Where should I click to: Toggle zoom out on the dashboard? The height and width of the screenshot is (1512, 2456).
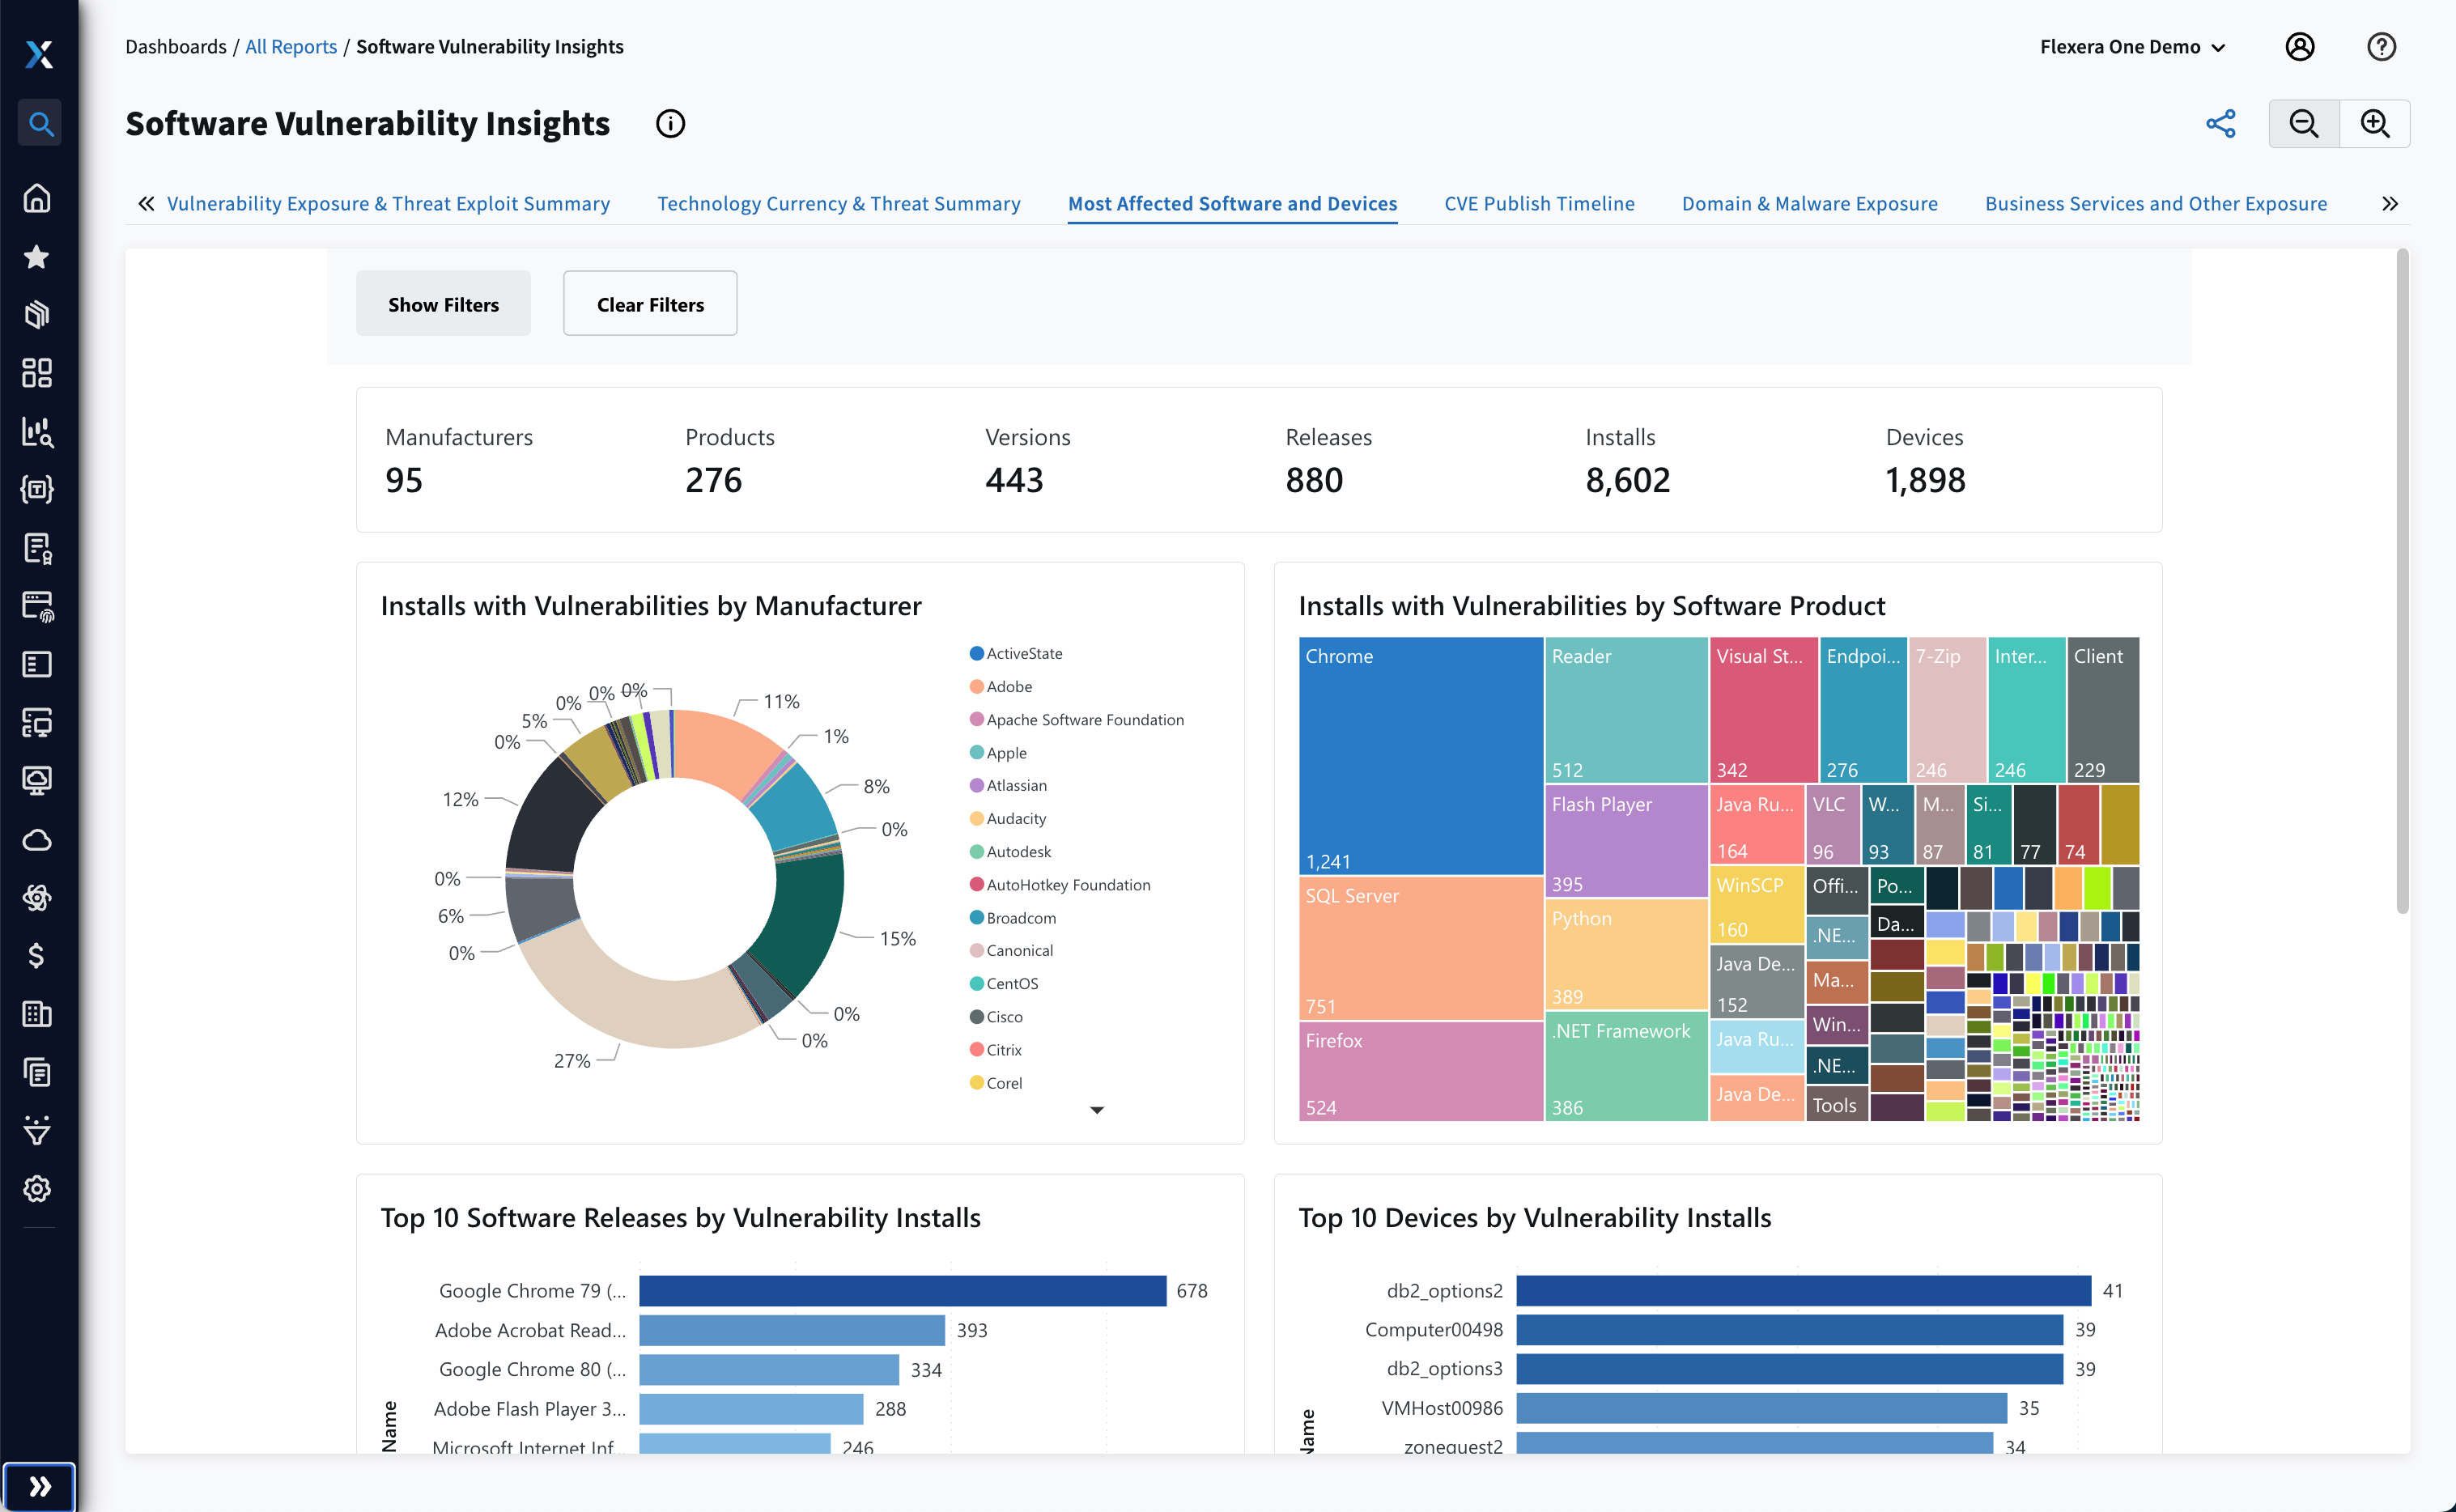click(x=2303, y=123)
